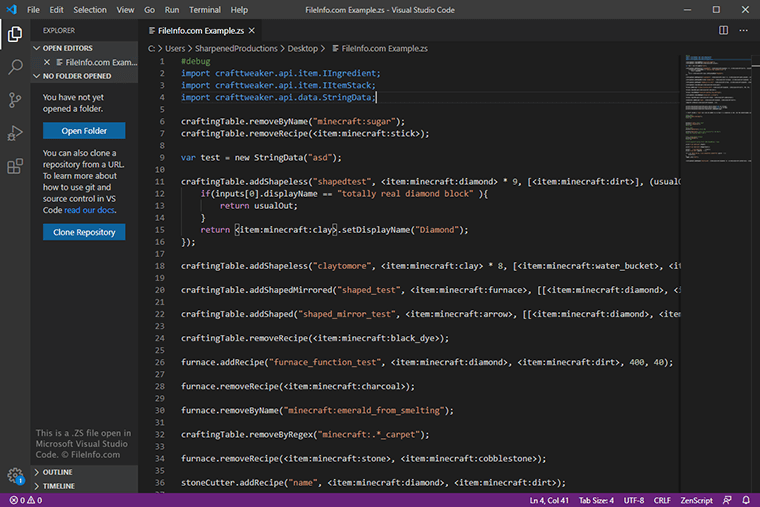The width and height of the screenshot is (760, 507).
Task: Expand the Timeline section
Action: tap(58, 486)
